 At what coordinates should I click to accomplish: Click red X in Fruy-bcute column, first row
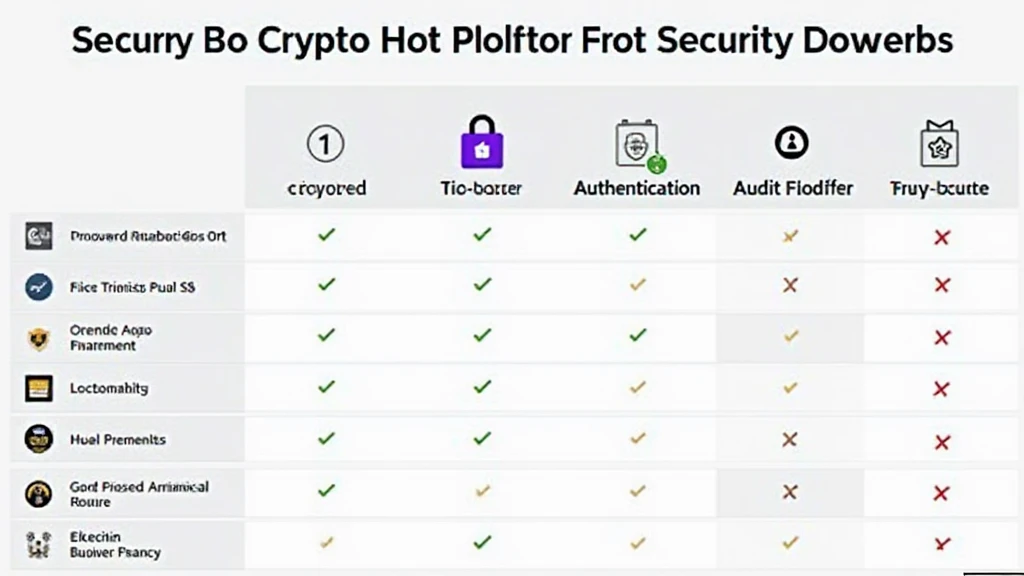pyautogui.click(x=942, y=237)
